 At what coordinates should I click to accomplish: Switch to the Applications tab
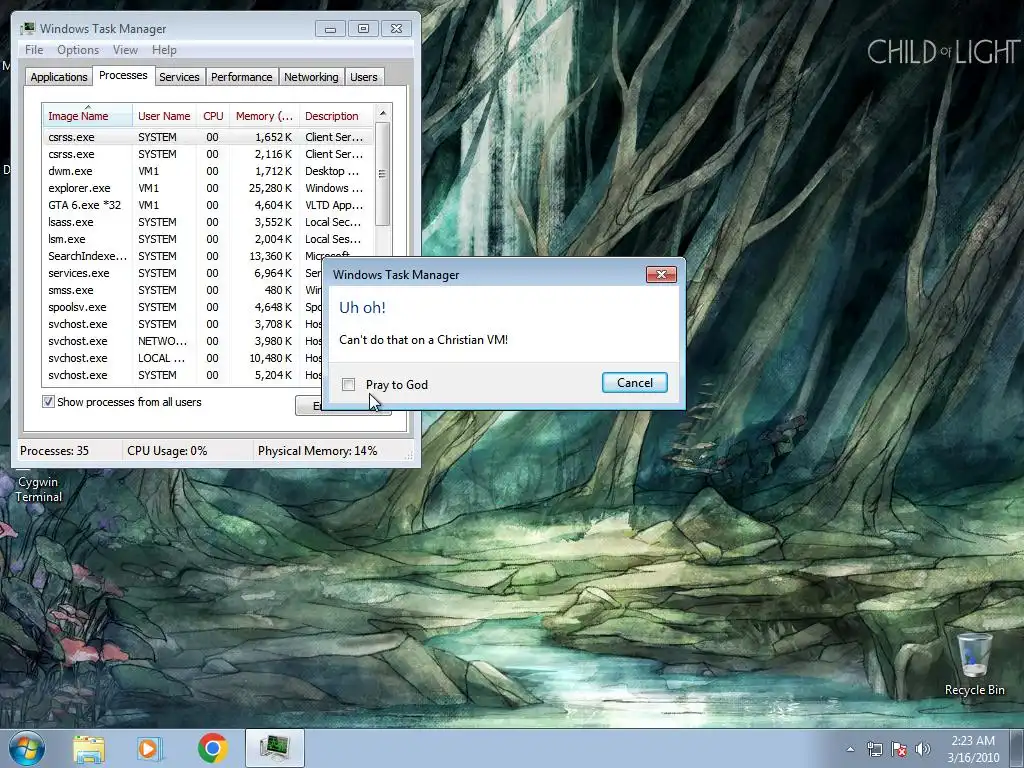pos(59,77)
